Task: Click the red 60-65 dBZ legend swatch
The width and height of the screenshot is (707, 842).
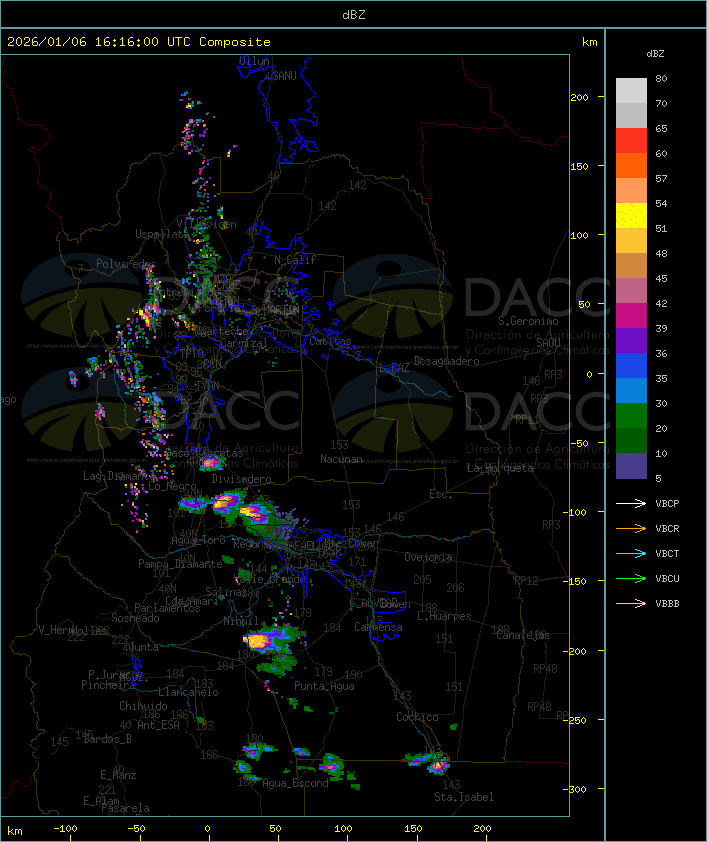Action: coord(631,141)
